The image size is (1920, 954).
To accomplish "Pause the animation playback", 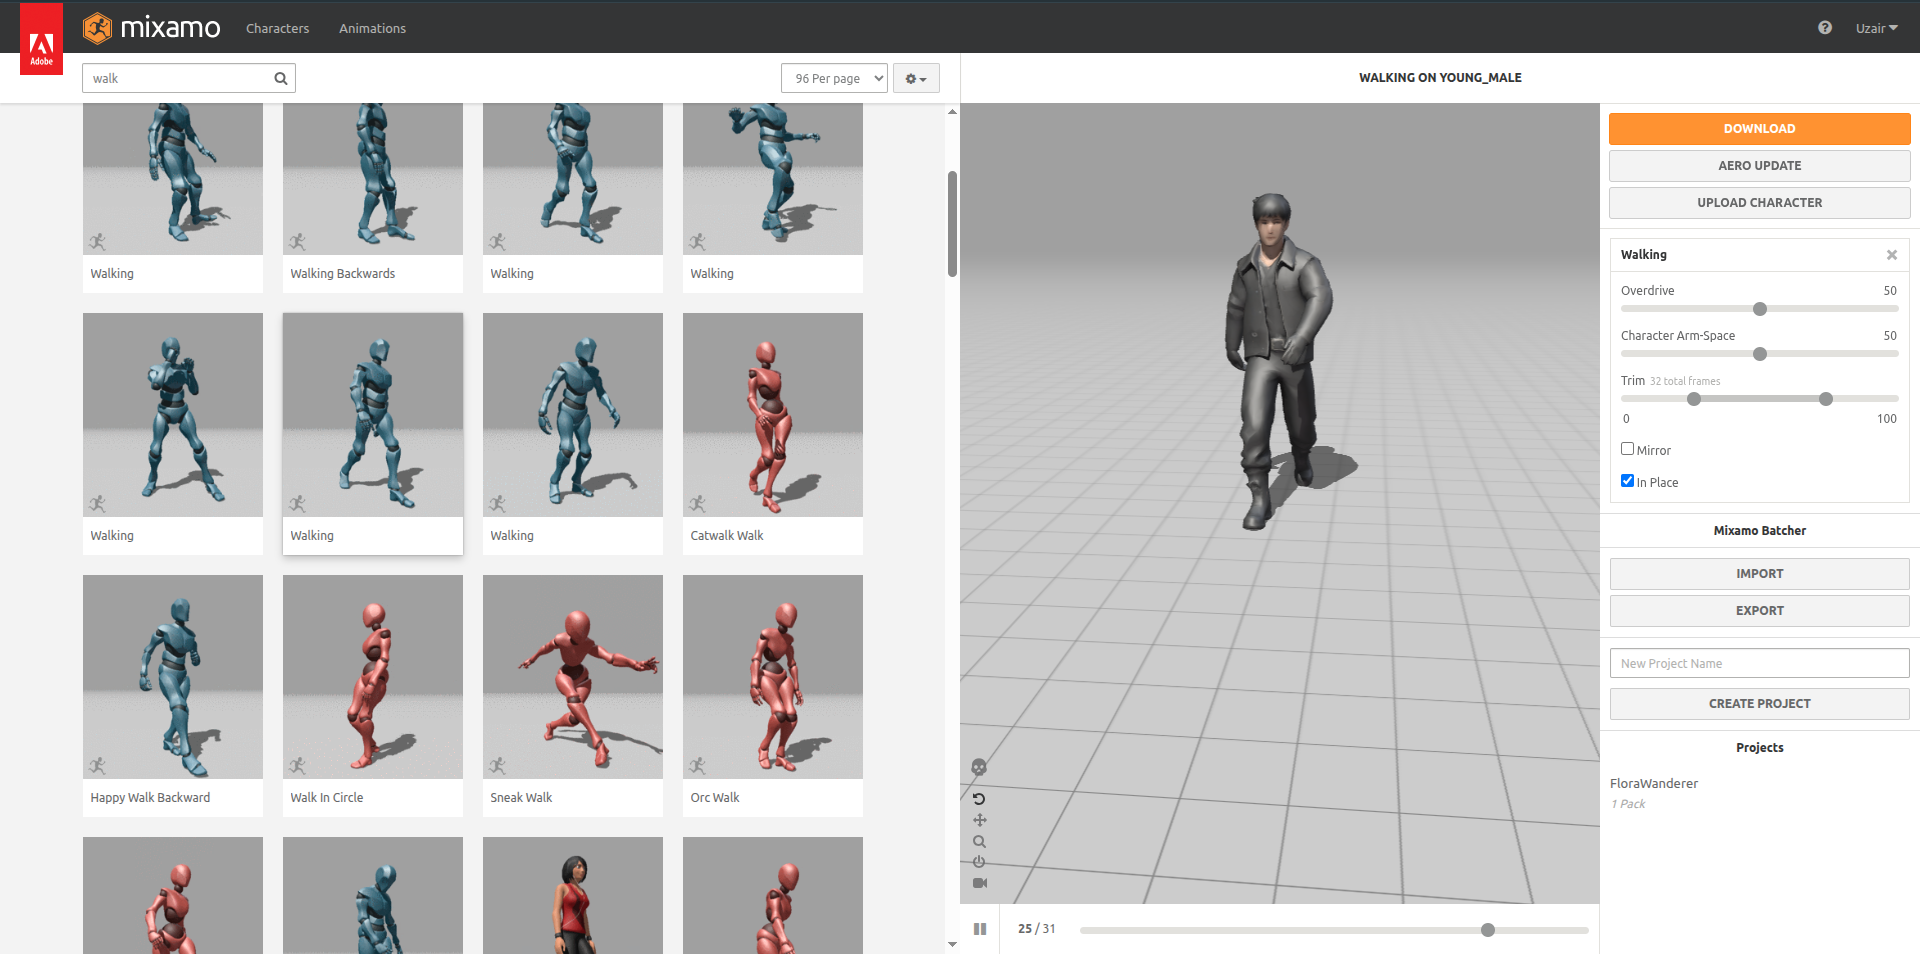I will click(980, 928).
